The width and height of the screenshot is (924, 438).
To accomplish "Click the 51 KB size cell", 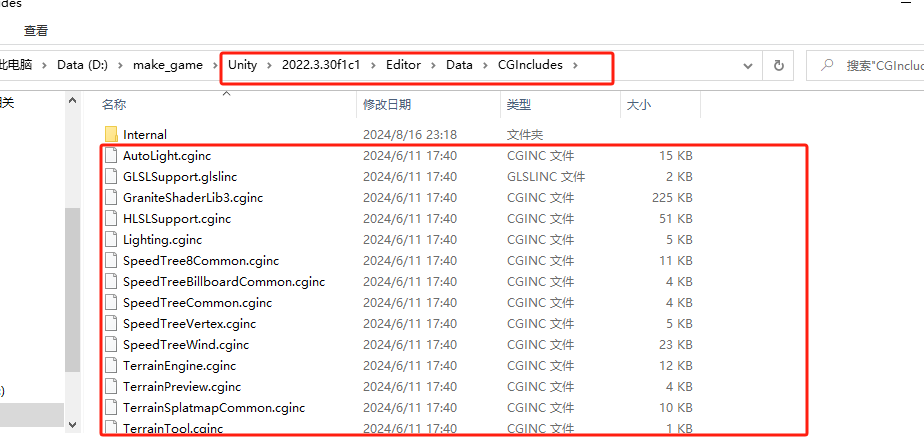I will click(675, 219).
